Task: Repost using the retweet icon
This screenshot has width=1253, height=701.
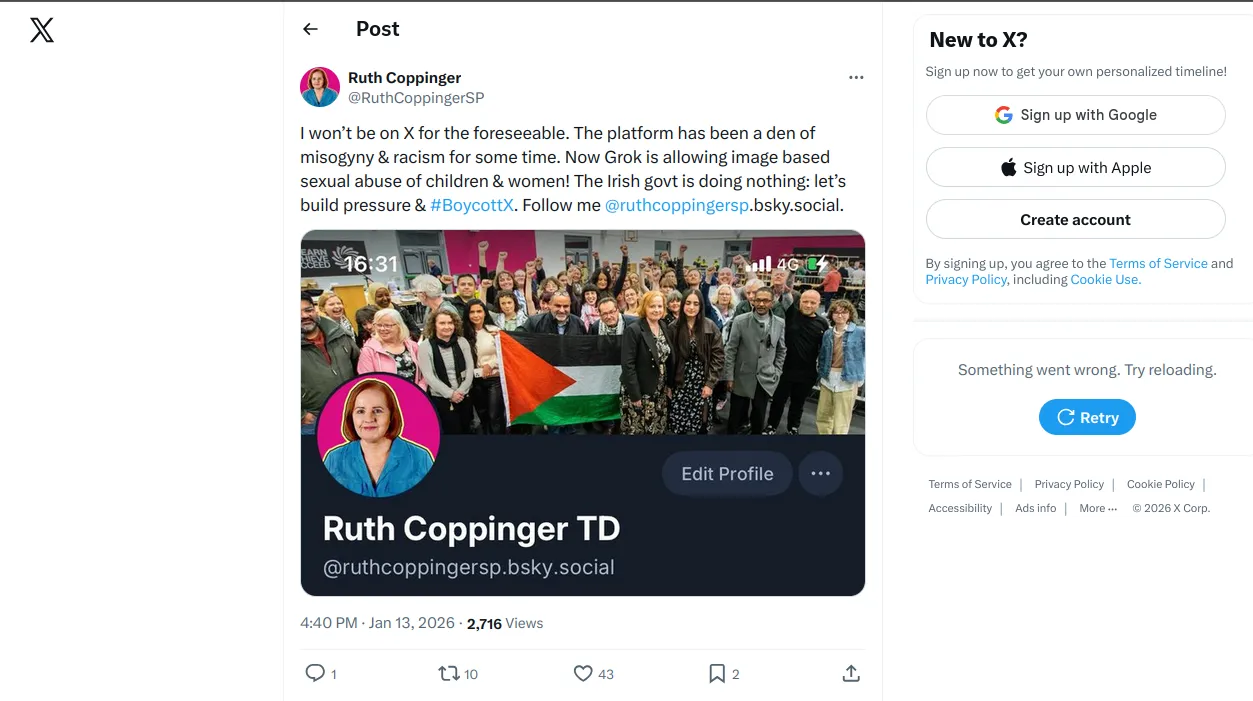Action: tap(450, 673)
